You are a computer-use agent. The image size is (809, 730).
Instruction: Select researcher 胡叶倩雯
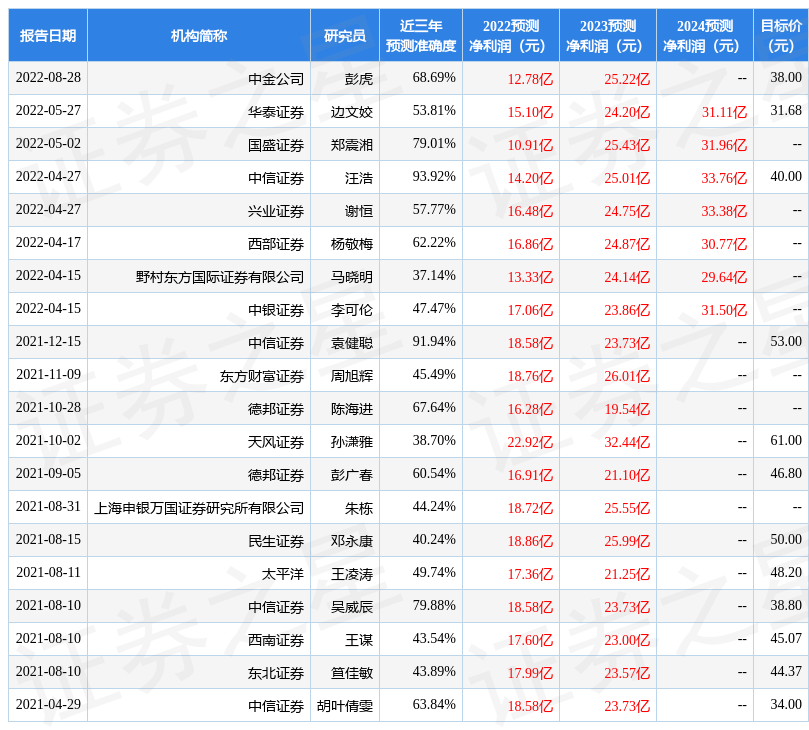pyautogui.click(x=345, y=706)
